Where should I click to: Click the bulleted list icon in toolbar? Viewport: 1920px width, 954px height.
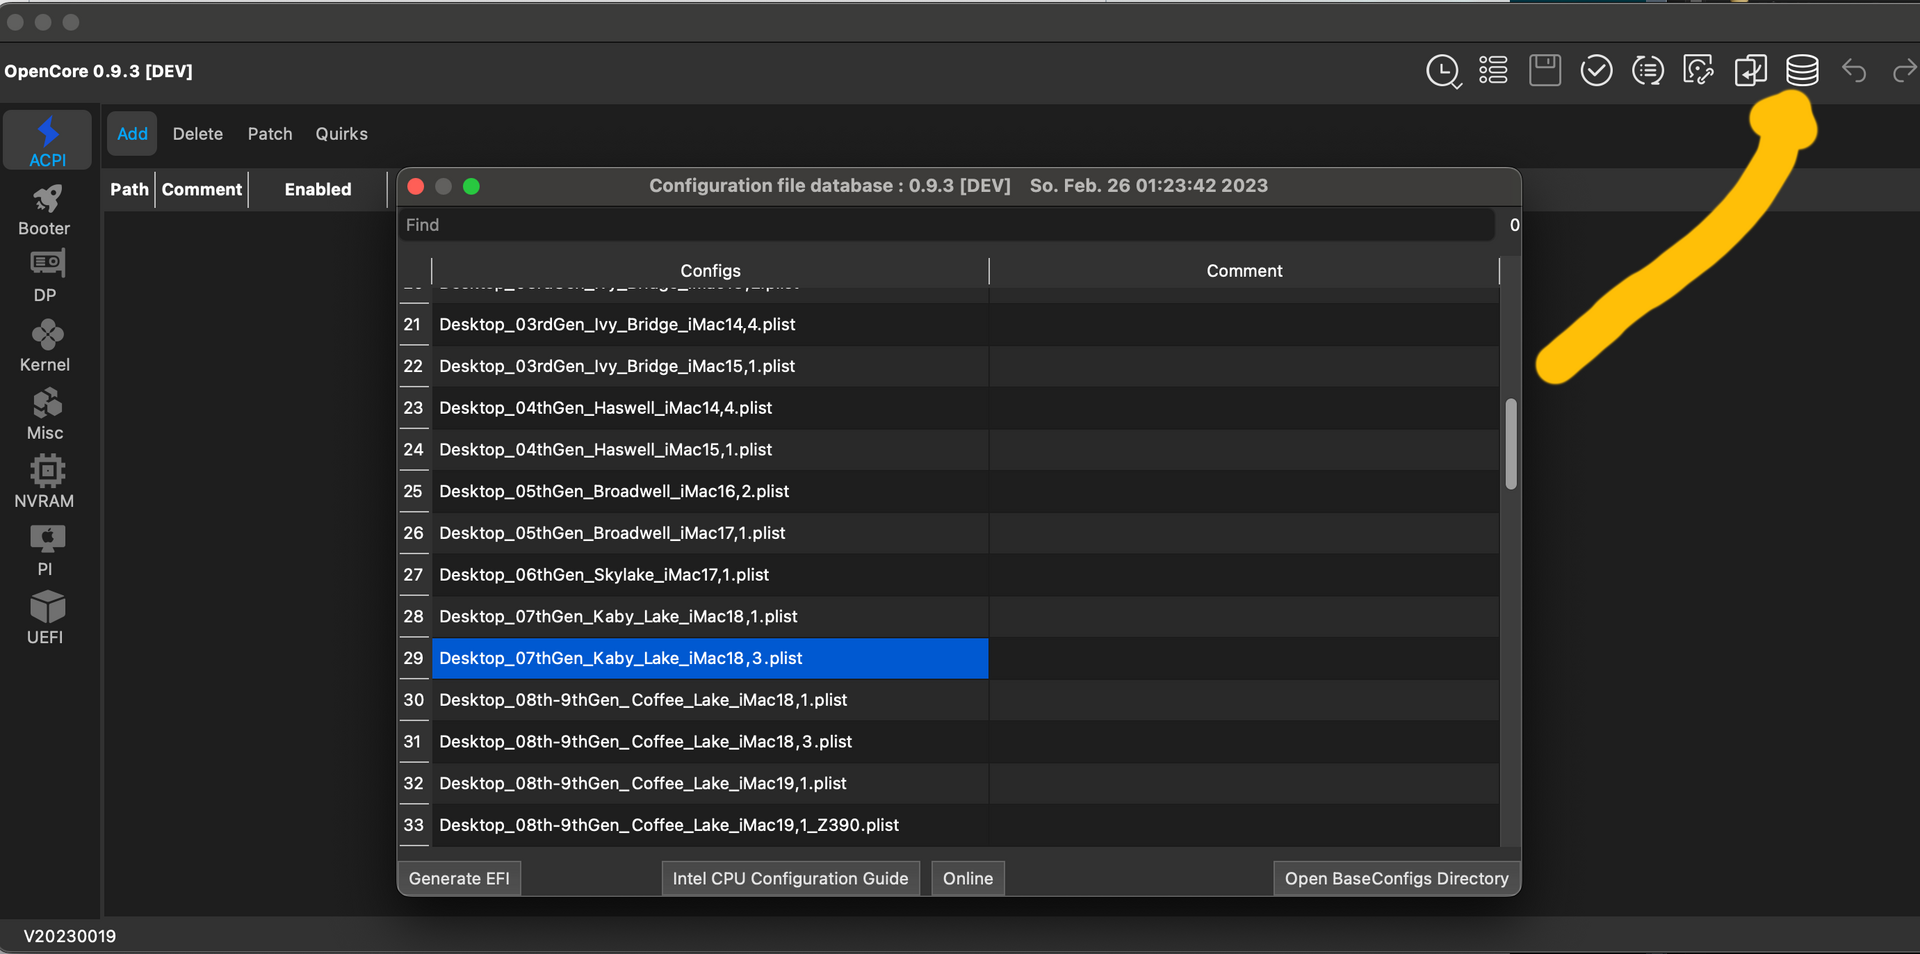point(1493,70)
